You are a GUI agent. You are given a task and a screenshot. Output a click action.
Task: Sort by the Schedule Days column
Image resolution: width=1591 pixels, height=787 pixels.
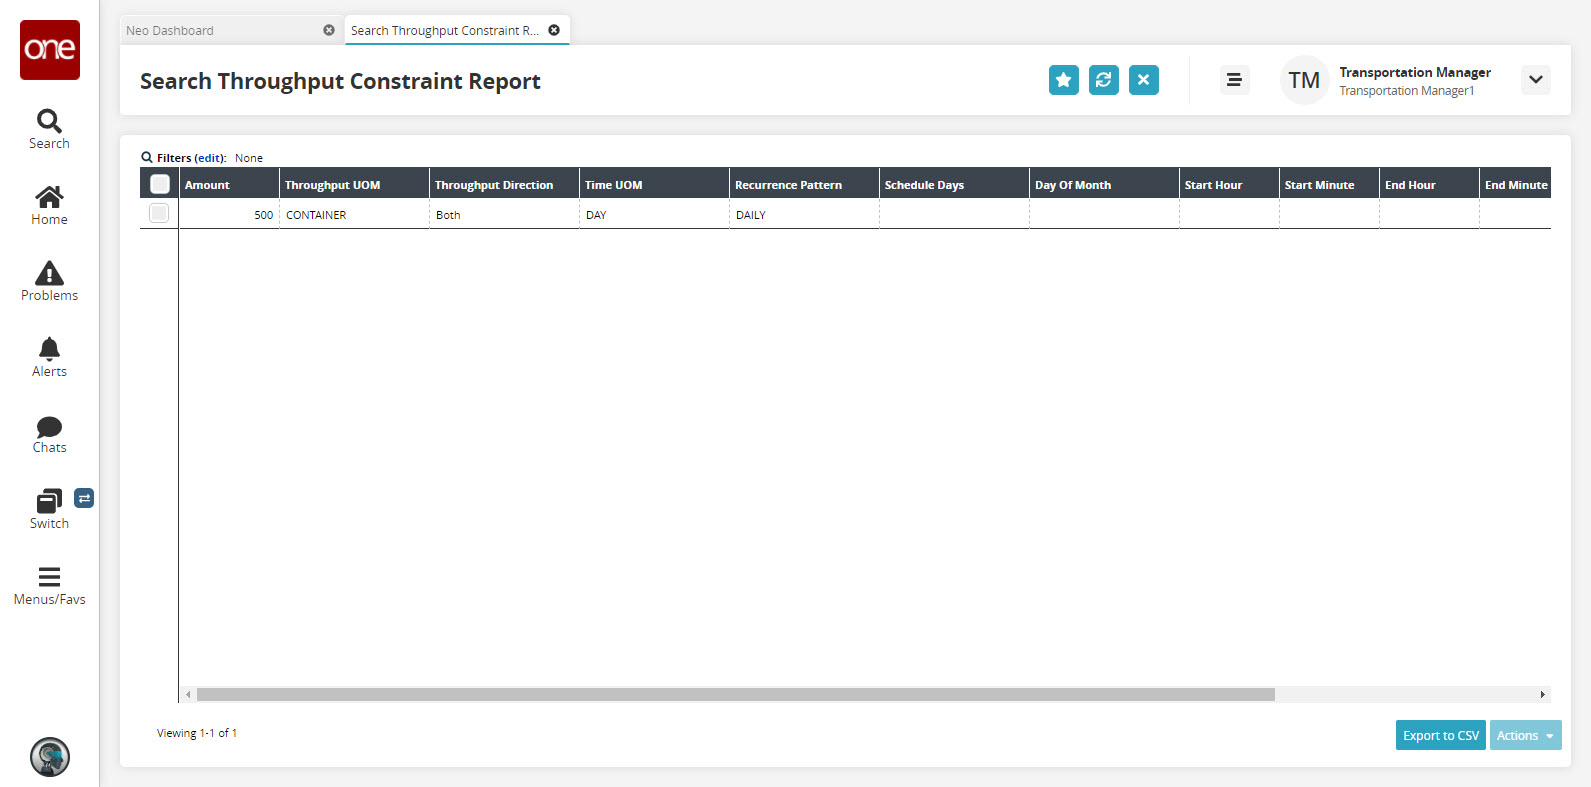click(x=954, y=184)
